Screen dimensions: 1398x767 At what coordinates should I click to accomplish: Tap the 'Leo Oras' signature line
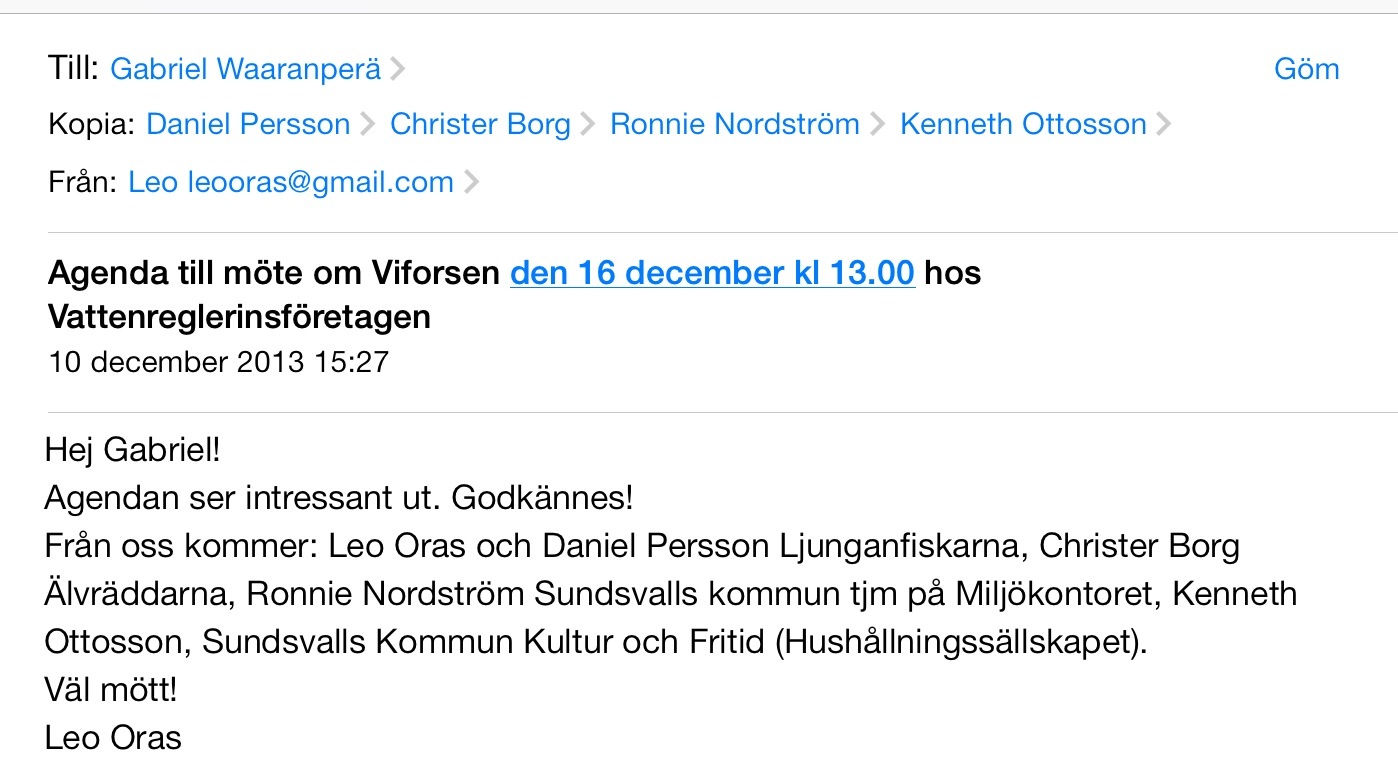coord(113,738)
